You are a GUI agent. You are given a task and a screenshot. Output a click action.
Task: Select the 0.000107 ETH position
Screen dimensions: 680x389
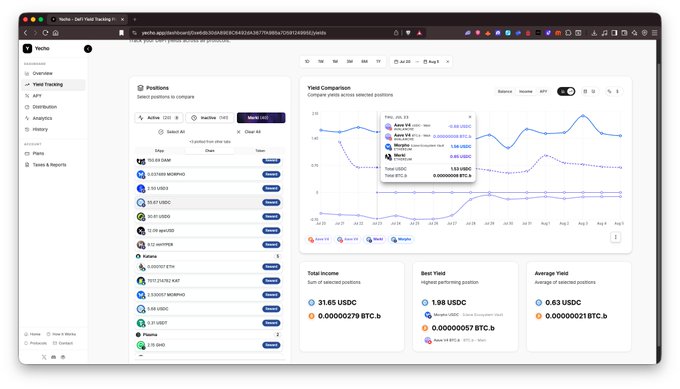(x=209, y=267)
